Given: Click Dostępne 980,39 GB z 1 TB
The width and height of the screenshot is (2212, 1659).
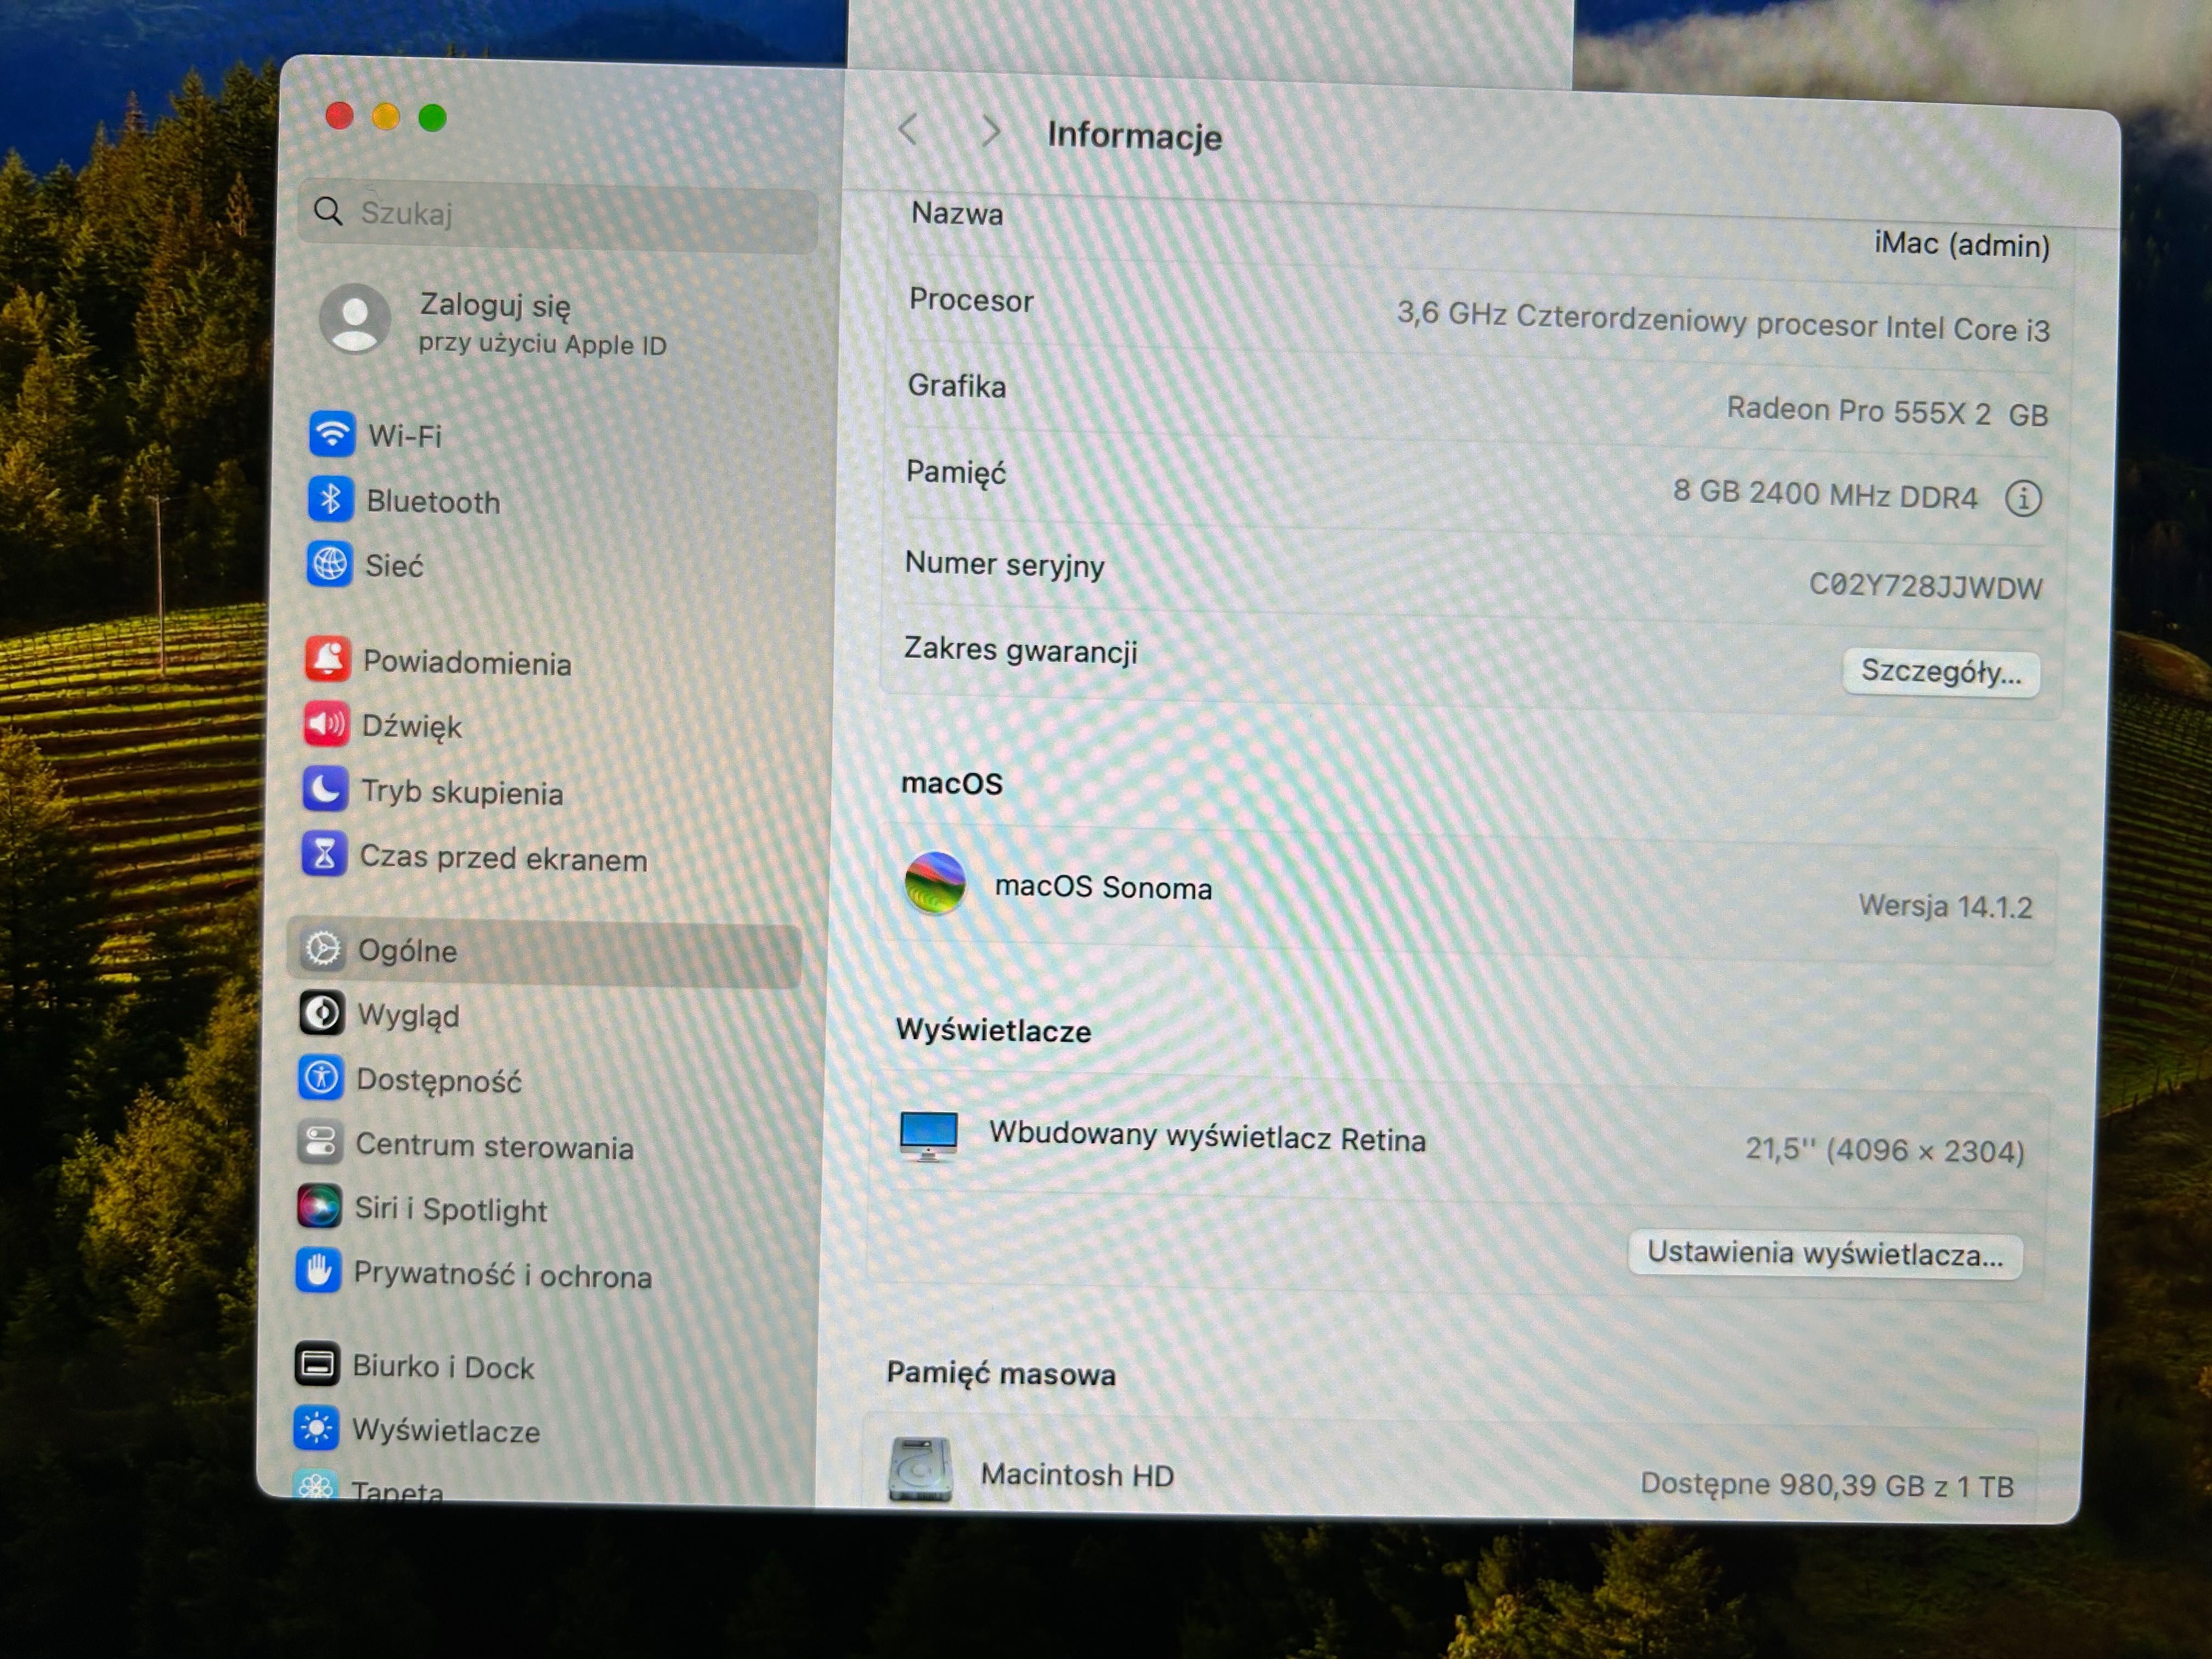Looking at the screenshot, I should click(x=1826, y=1485).
